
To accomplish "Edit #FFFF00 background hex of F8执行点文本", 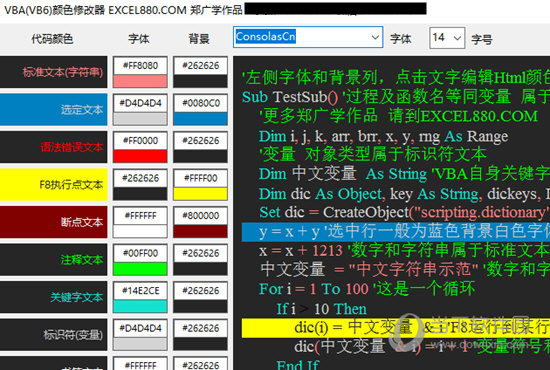I will (x=201, y=178).
